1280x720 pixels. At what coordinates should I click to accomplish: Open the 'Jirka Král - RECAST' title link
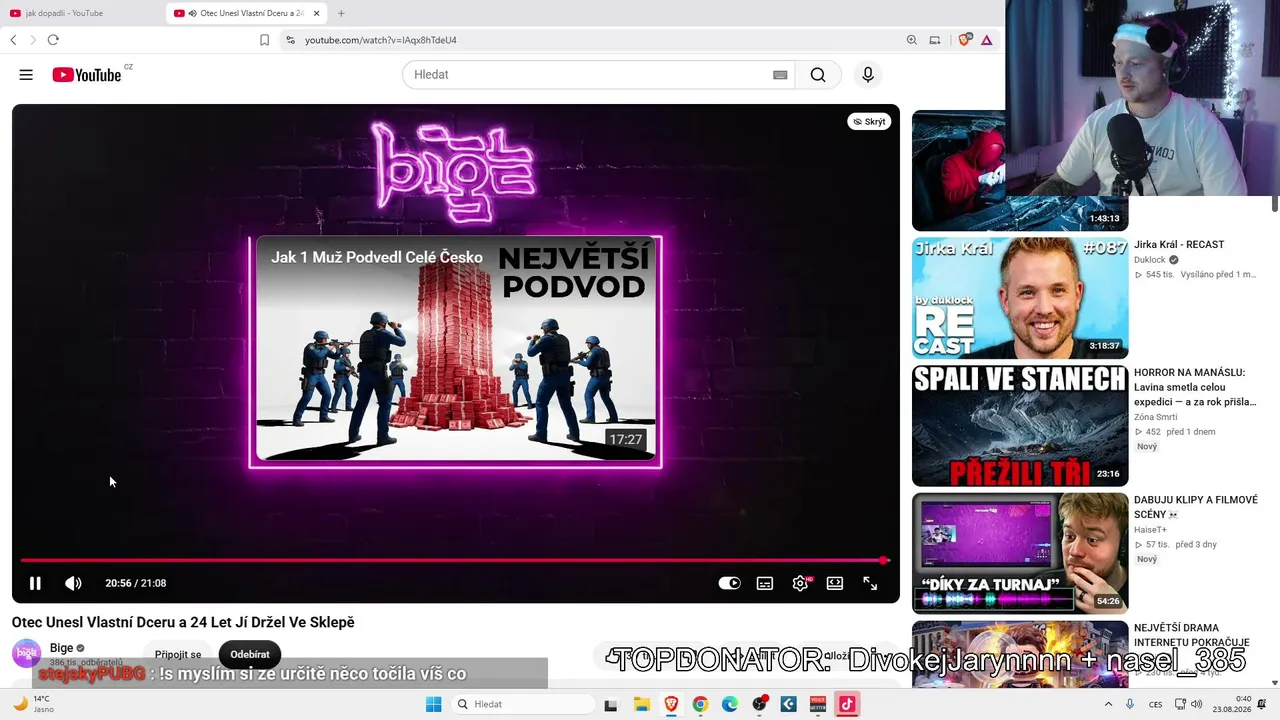coord(1179,244)
